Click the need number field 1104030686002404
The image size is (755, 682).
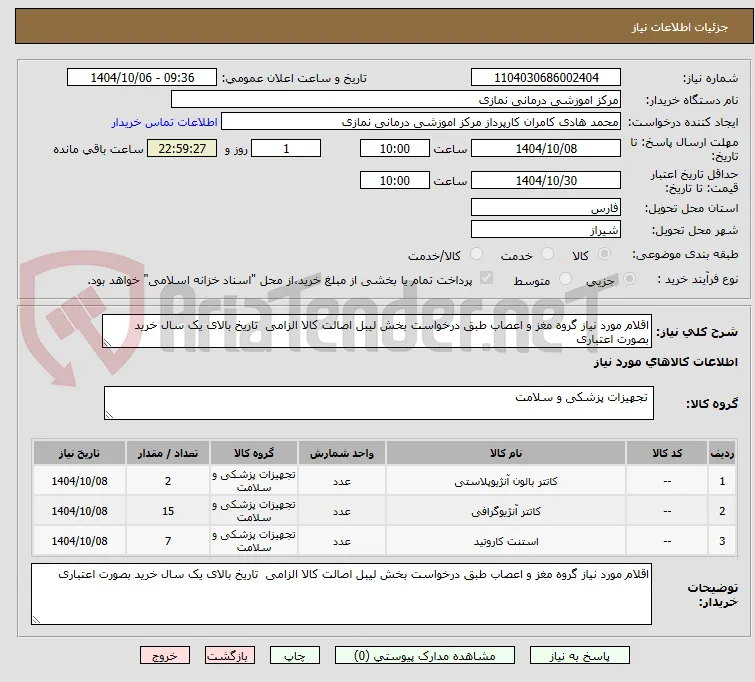click(546, 78)
